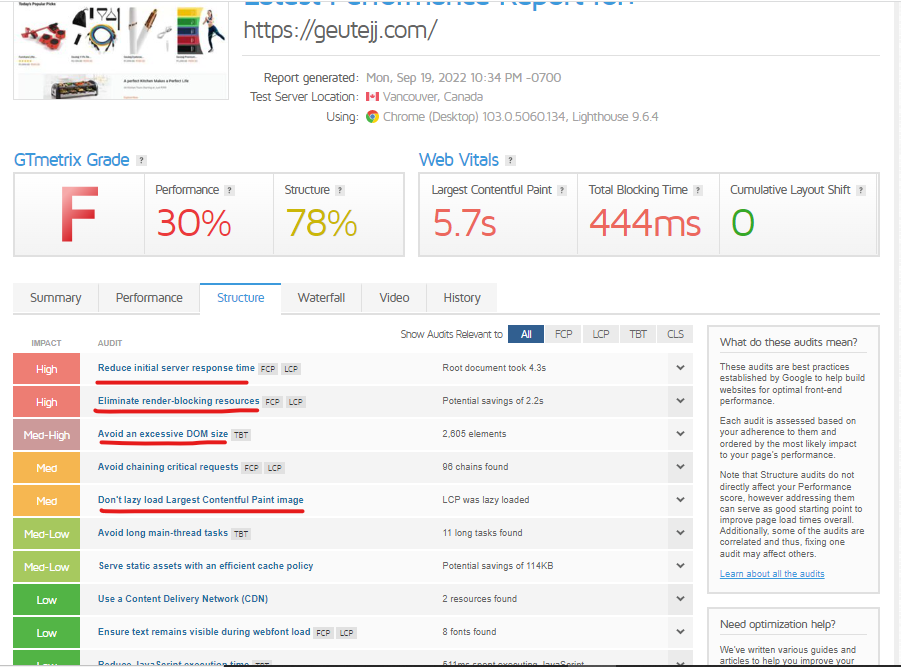Click FCP tag on chaining critical requests audit
The image size is (901, 667).
click(x=251, y=468)
